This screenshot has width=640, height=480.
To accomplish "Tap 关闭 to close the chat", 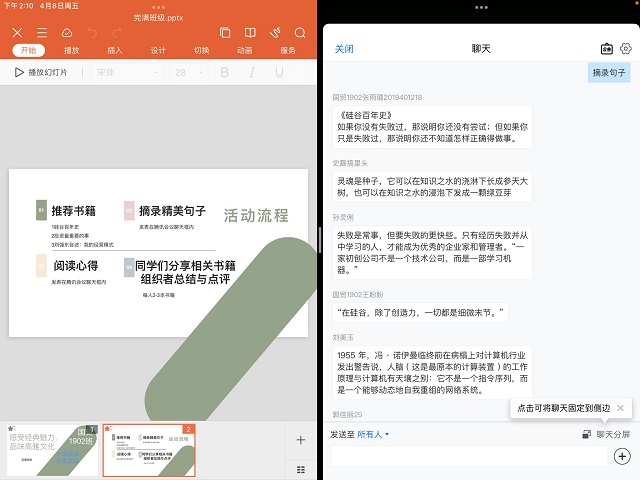I will pos(344,49).
